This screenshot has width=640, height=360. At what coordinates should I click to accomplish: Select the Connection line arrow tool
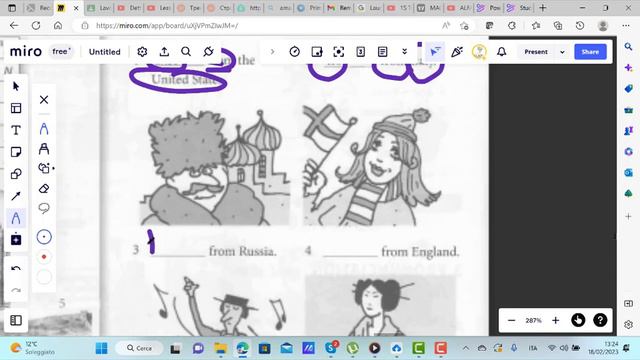(x=16, y=196)
